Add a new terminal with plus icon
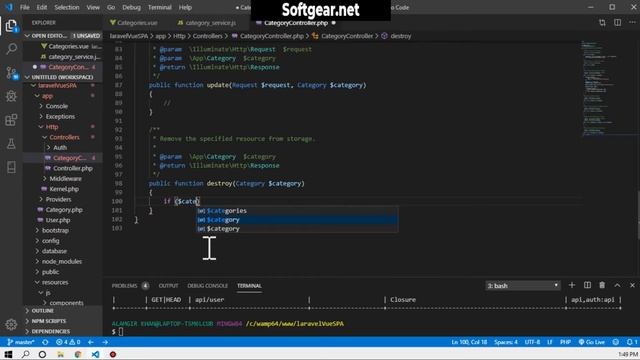 [x=572, y=285]
